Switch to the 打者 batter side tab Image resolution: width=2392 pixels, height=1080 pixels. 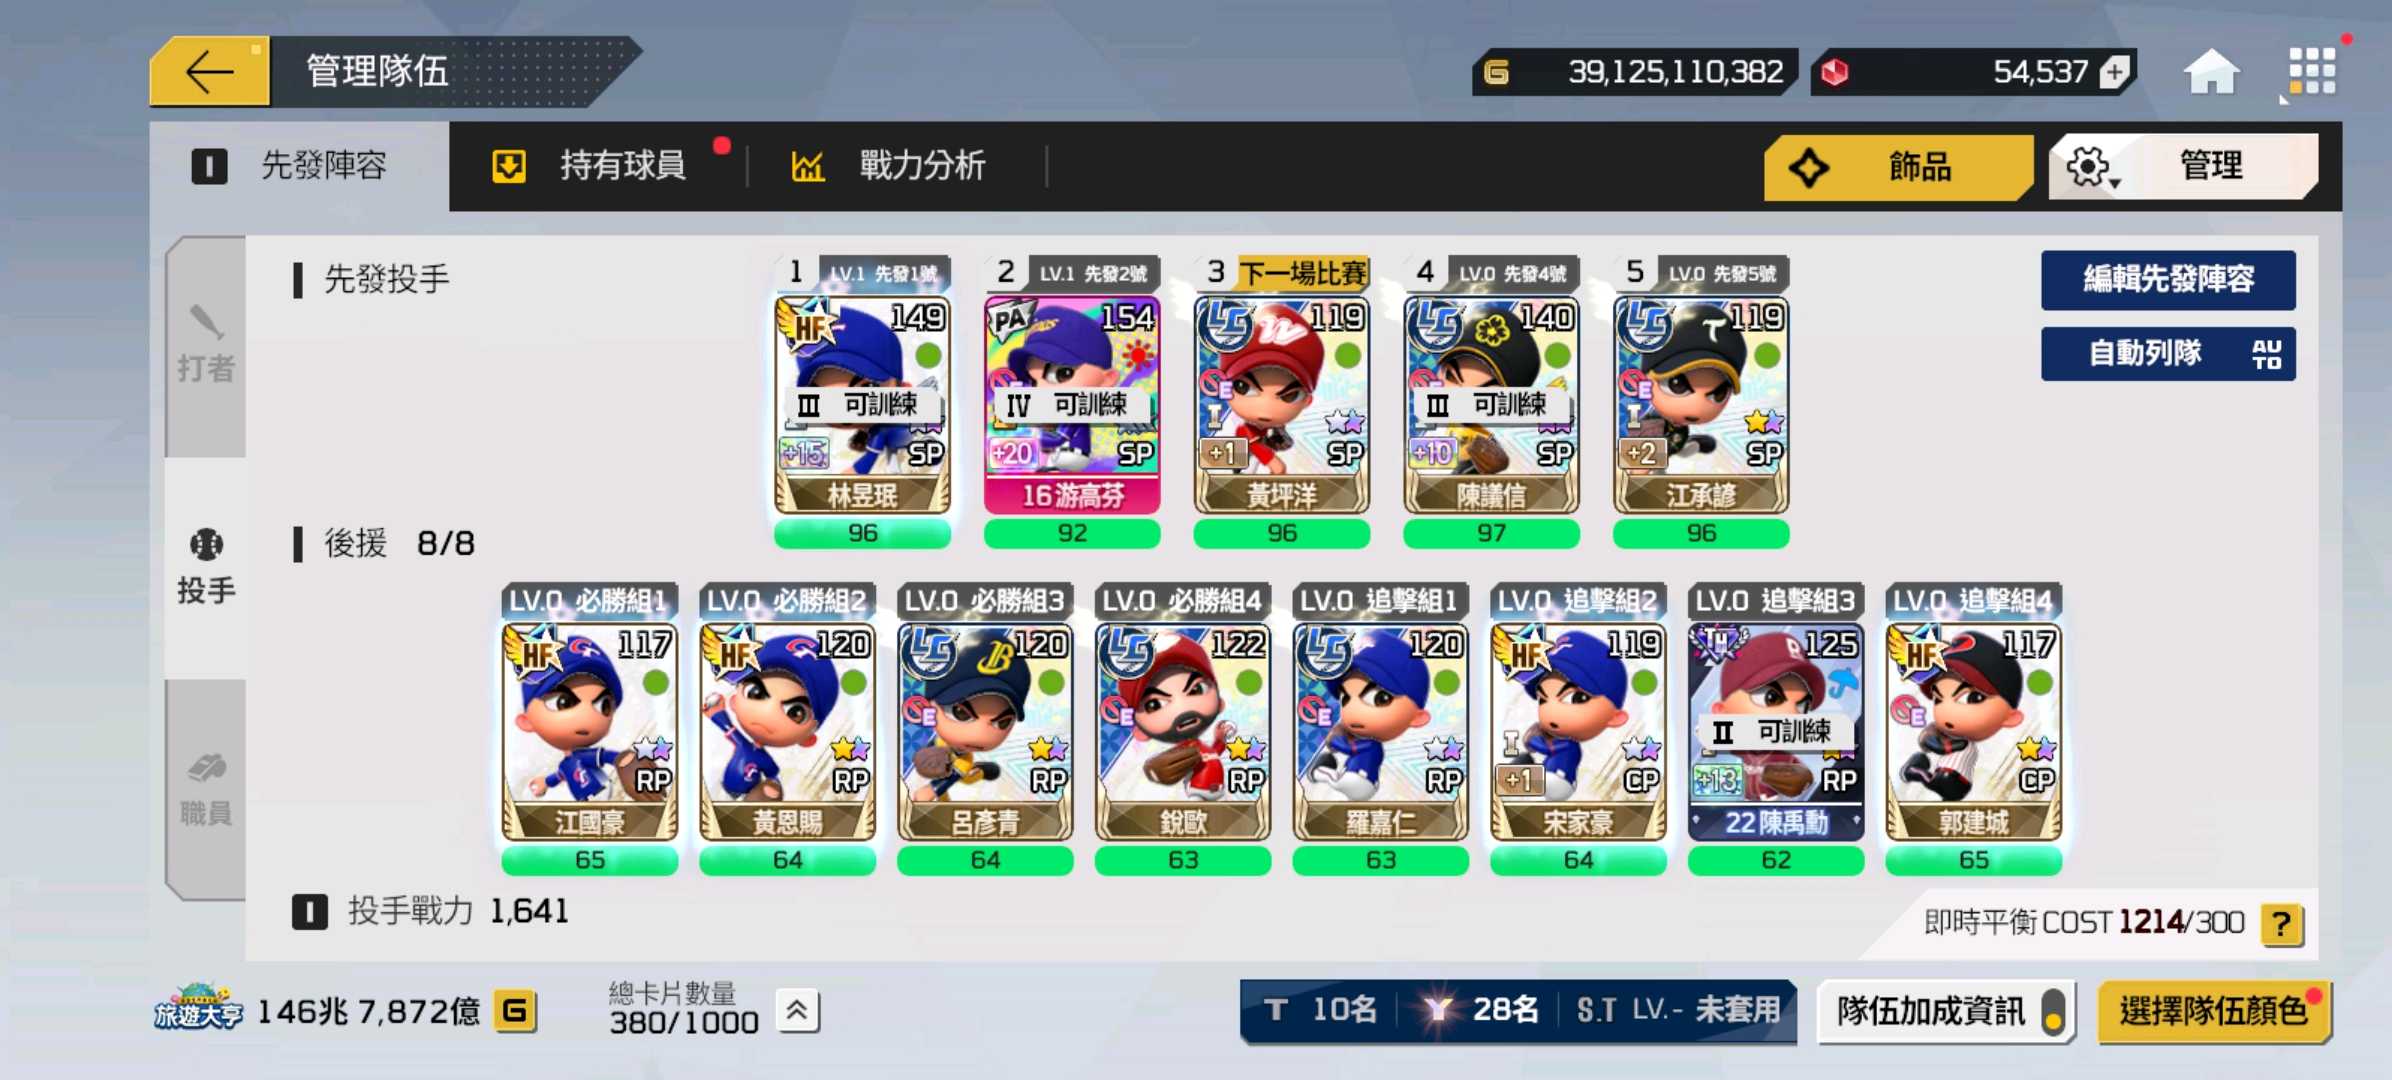[x=206, y=347]
